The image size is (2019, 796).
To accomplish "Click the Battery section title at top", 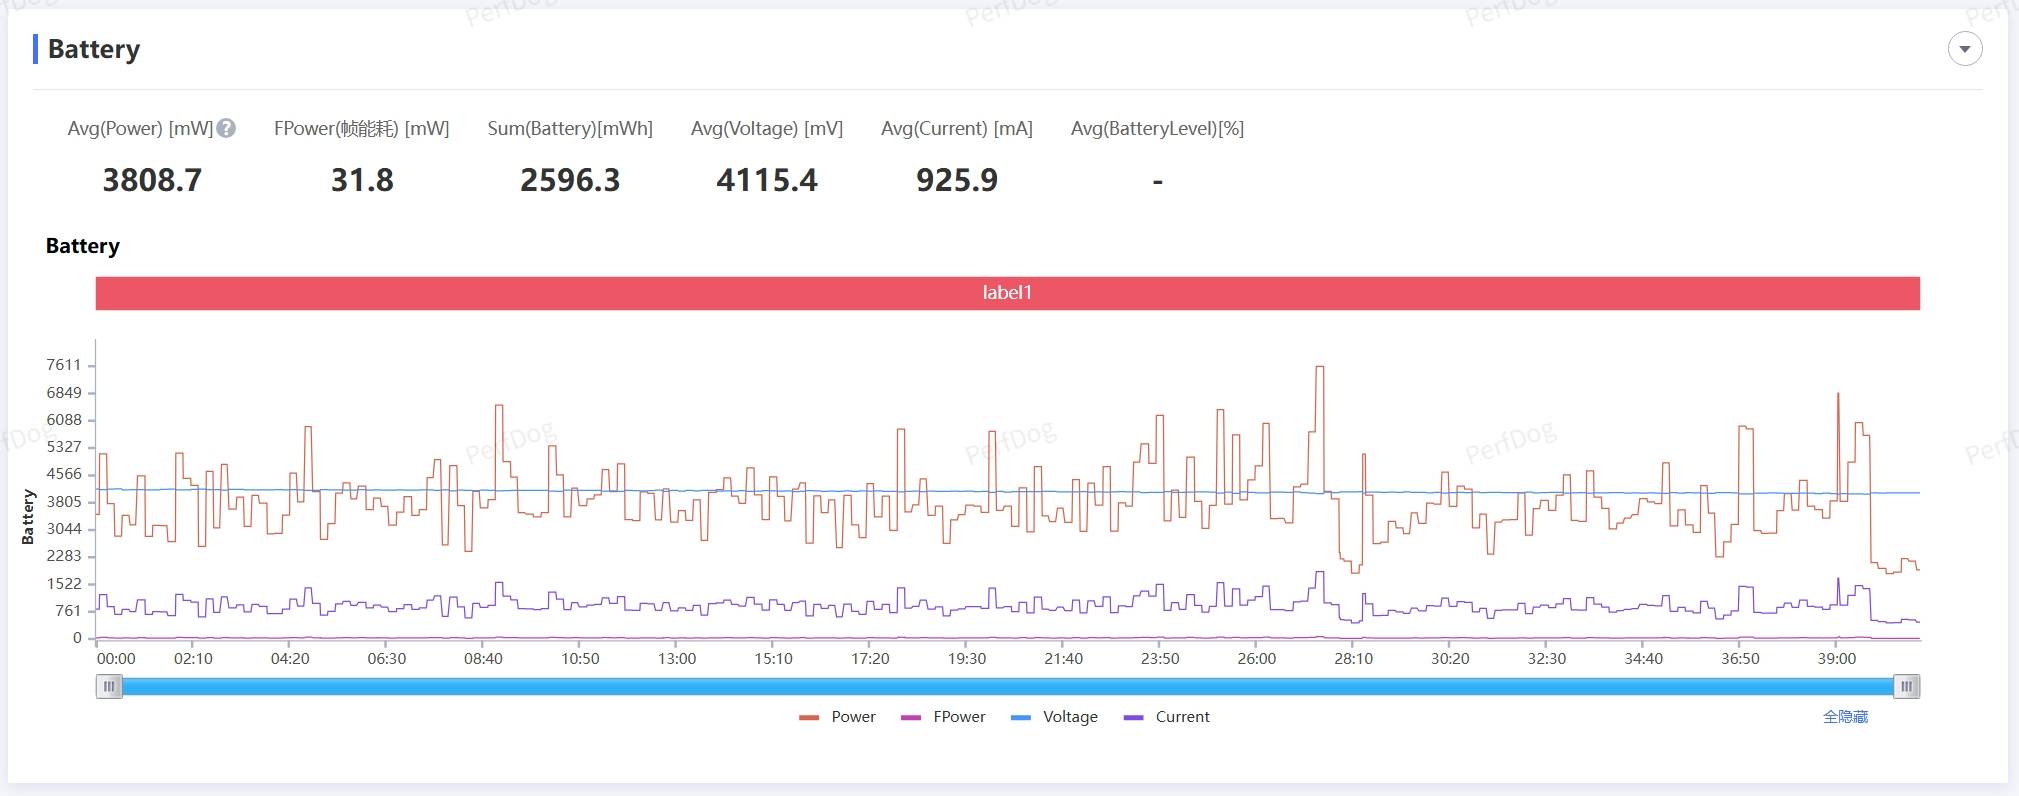I will (94, 49).
